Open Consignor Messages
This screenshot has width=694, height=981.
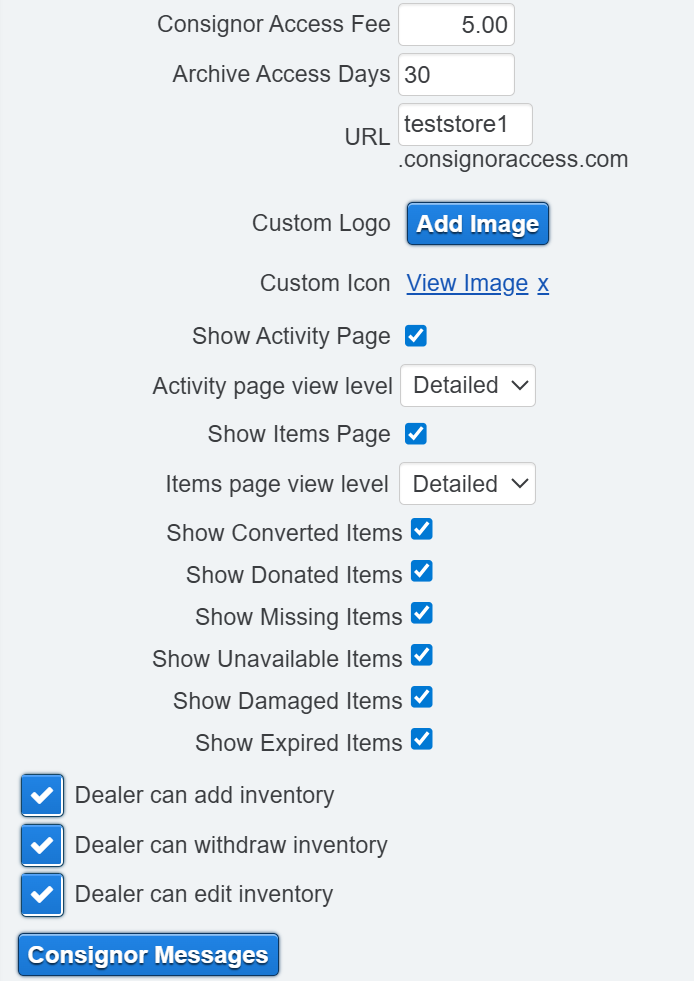point(148,955)
